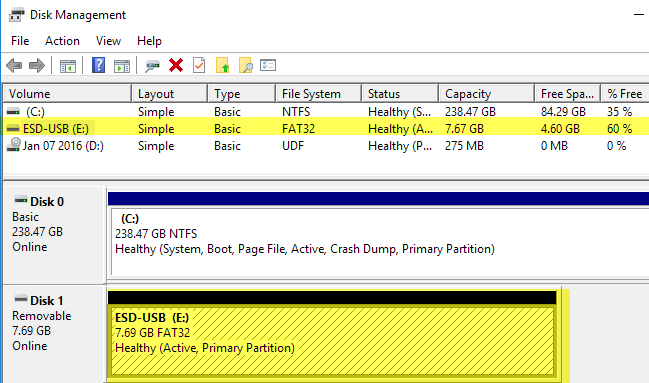Toggle the Show/Hide Console Tree icon

tap(67, 66)
